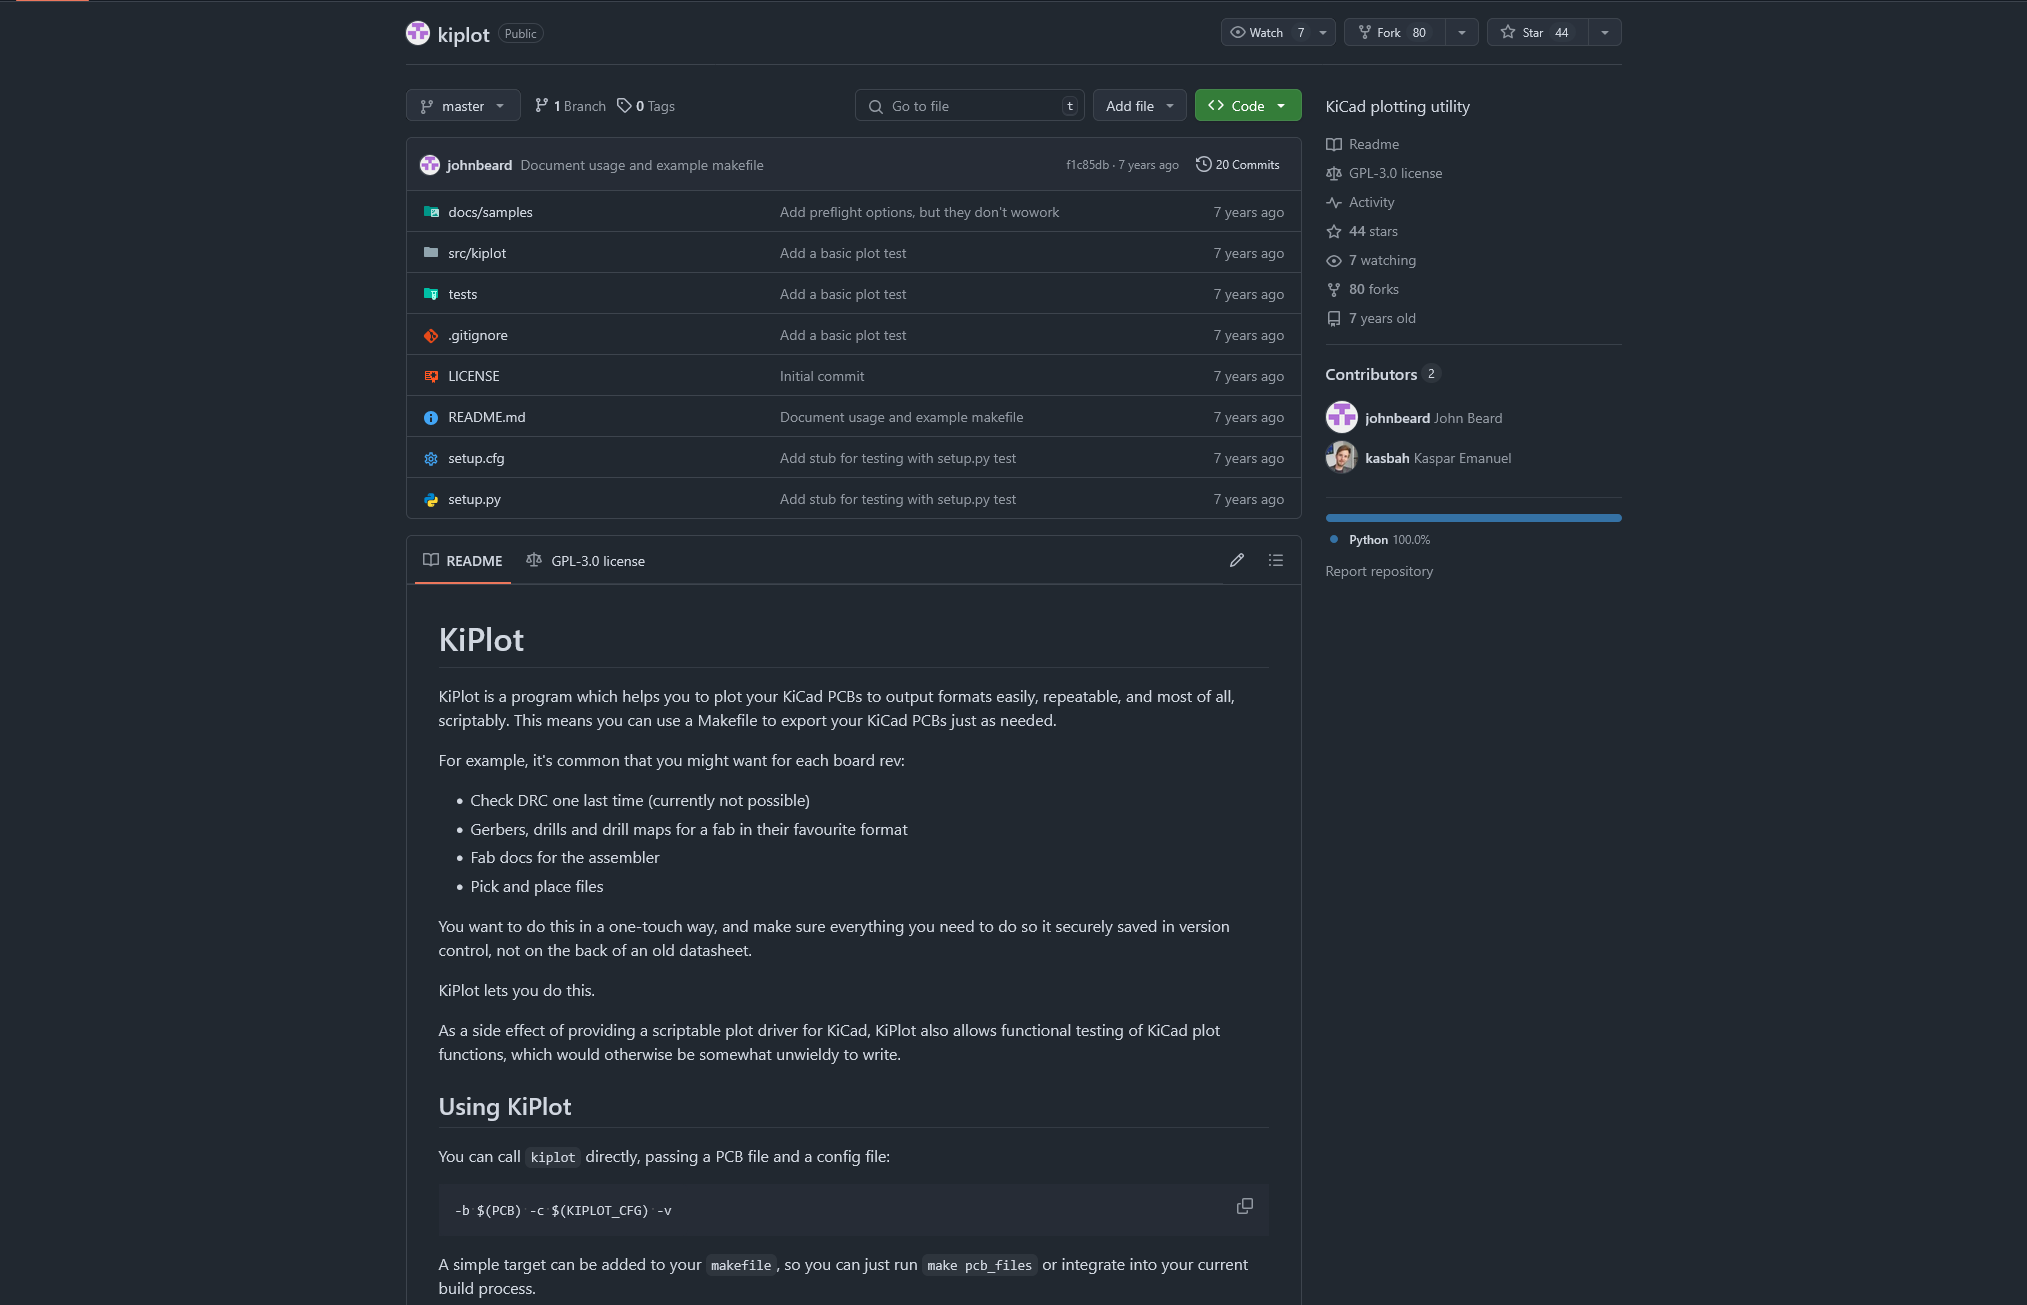
Task: Click the kiplot repository avatar icon
Action: tap(417, 33)
